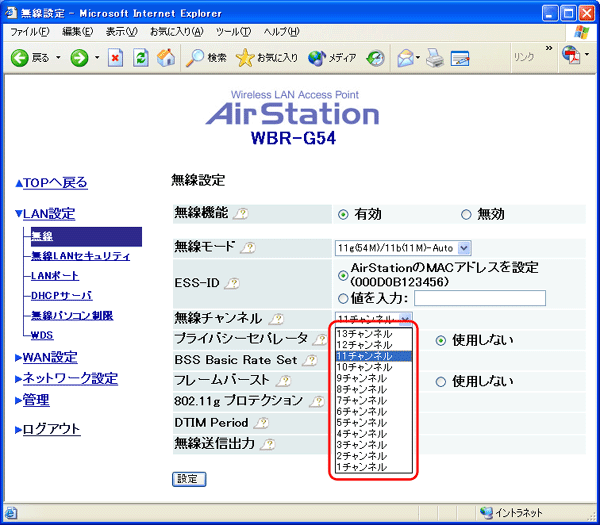Open help icon beside フレームバースト
Viewport: 600px width, 525px height.
[284, 381]
